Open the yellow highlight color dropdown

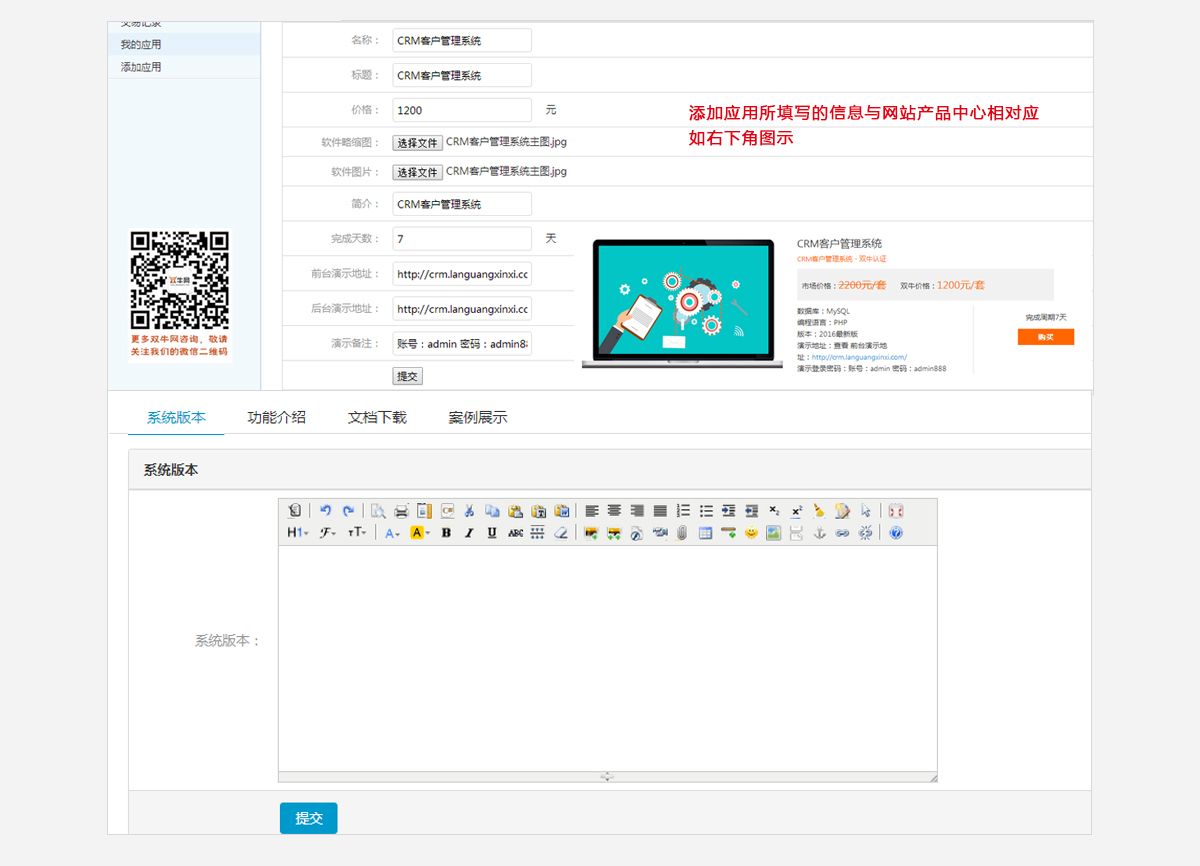pos(420,533)
